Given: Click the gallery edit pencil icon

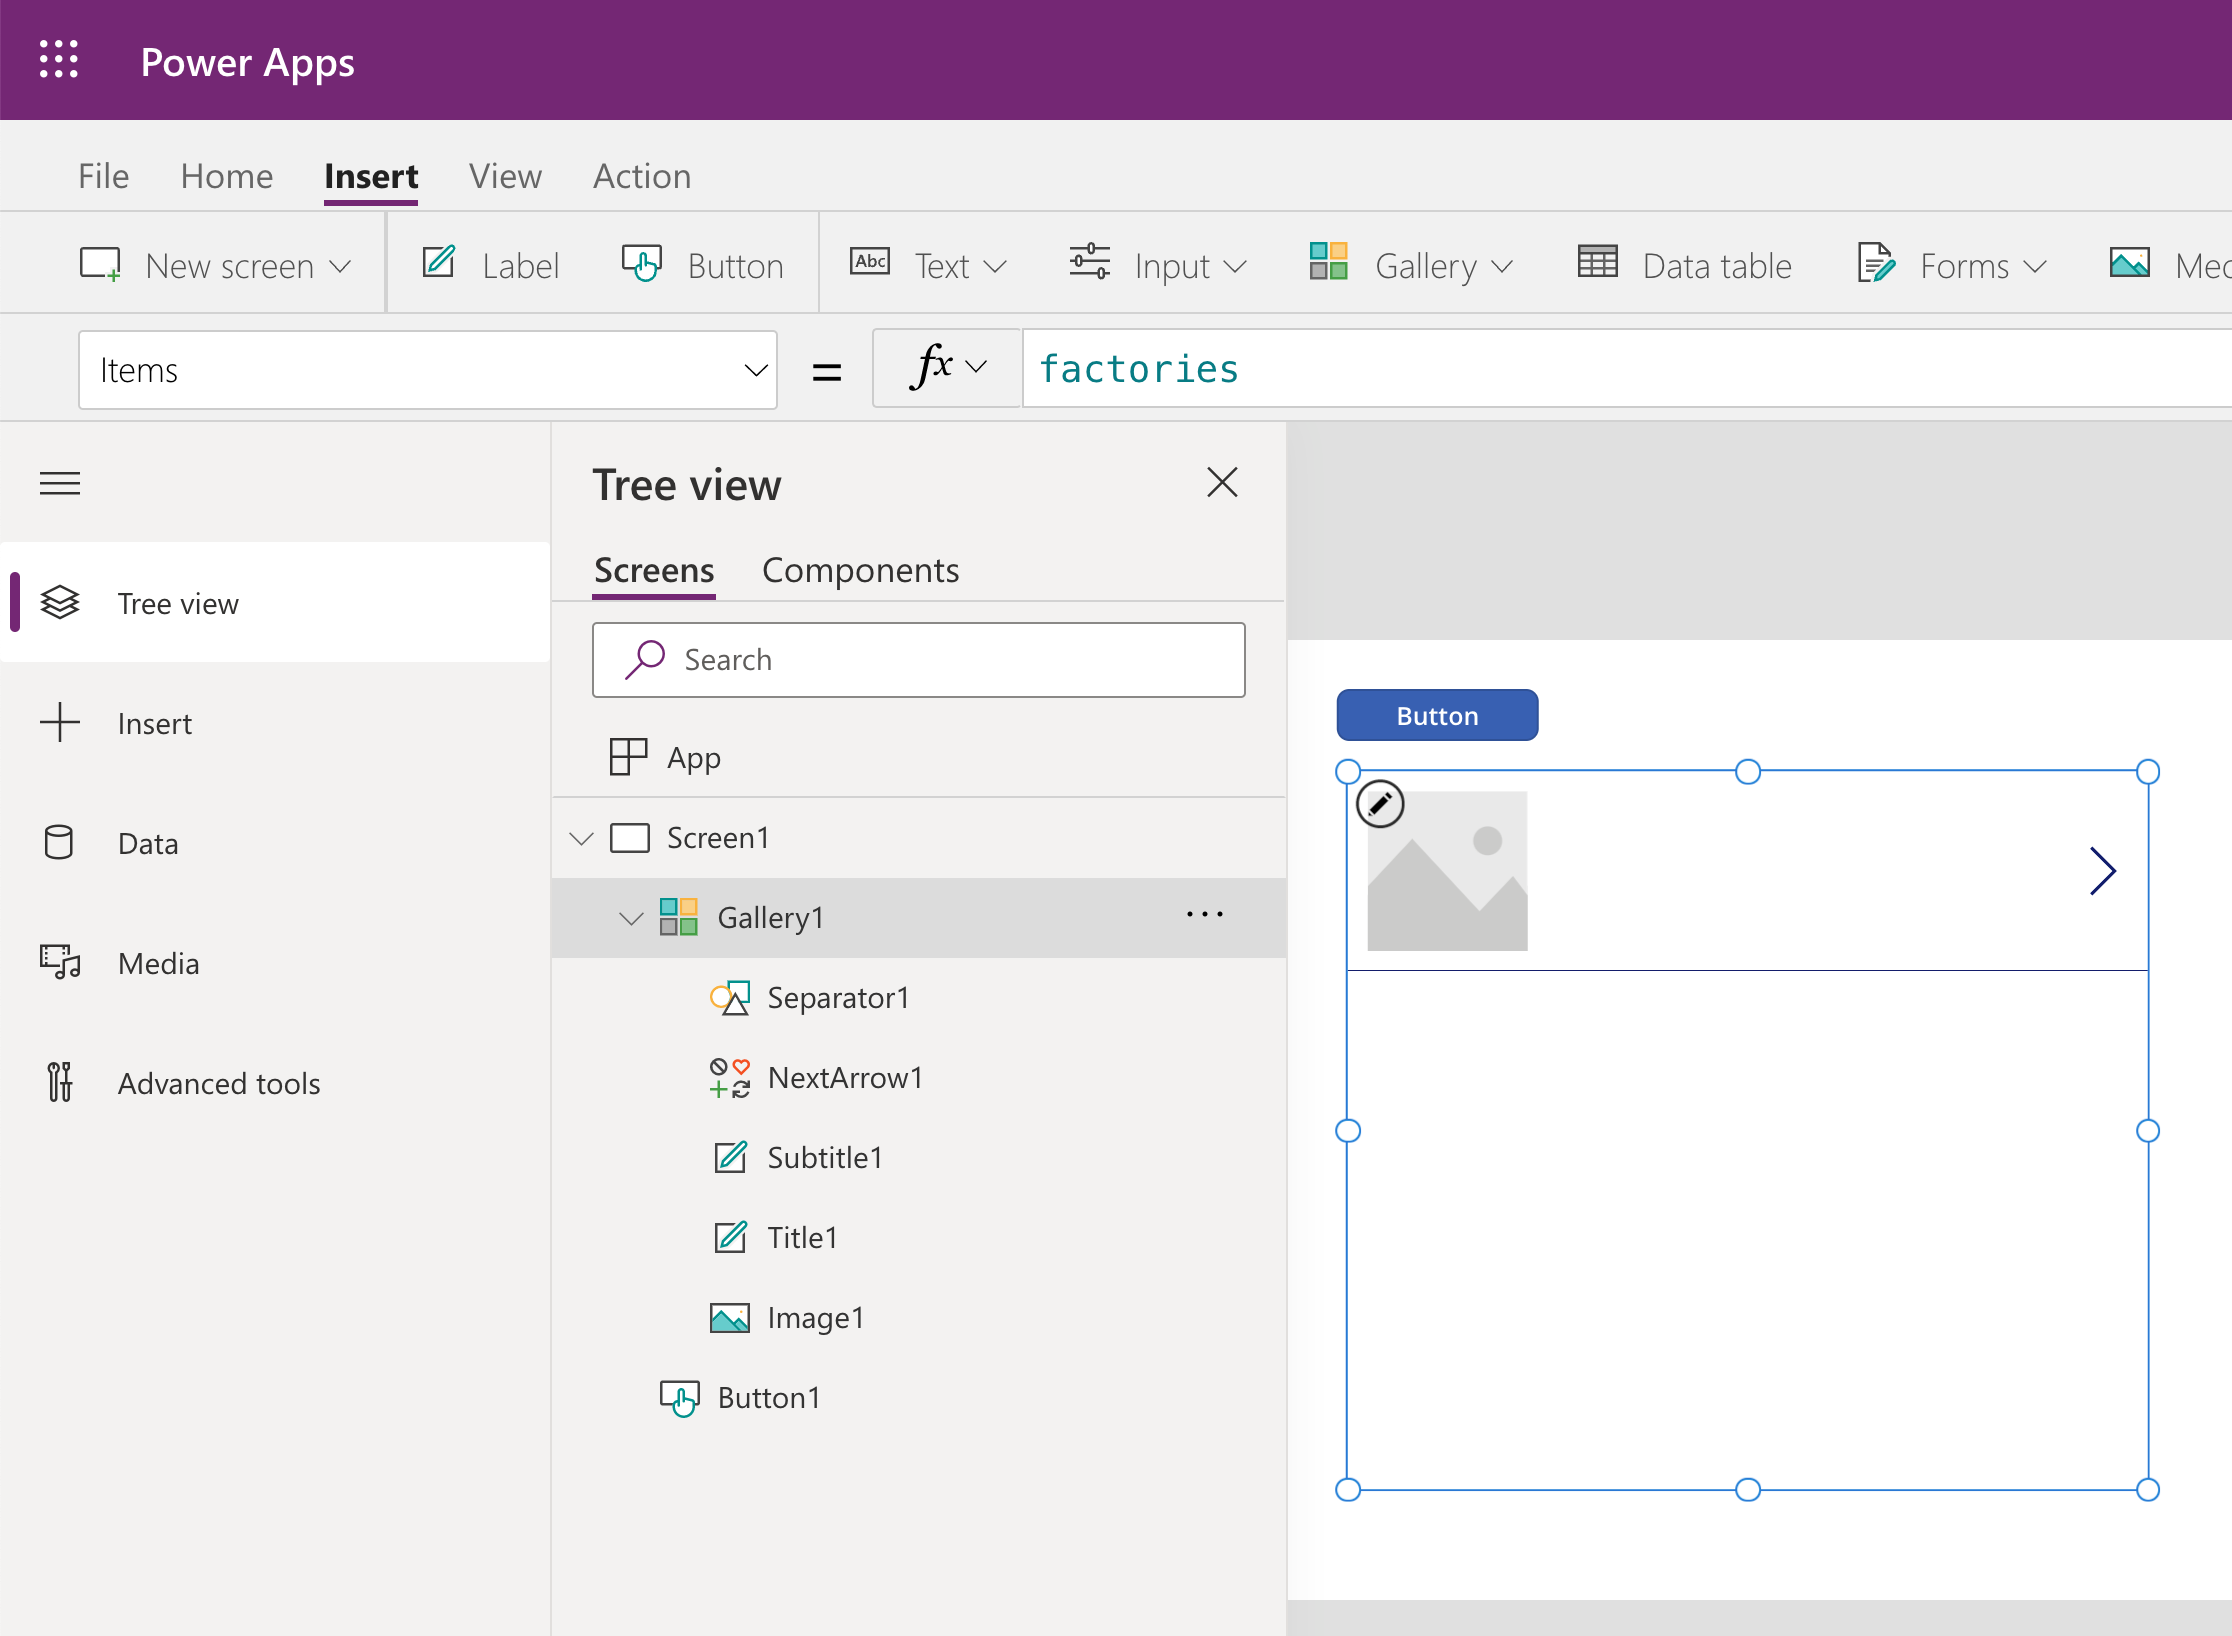Looking at the screenshot, I should pos(1380,804).
